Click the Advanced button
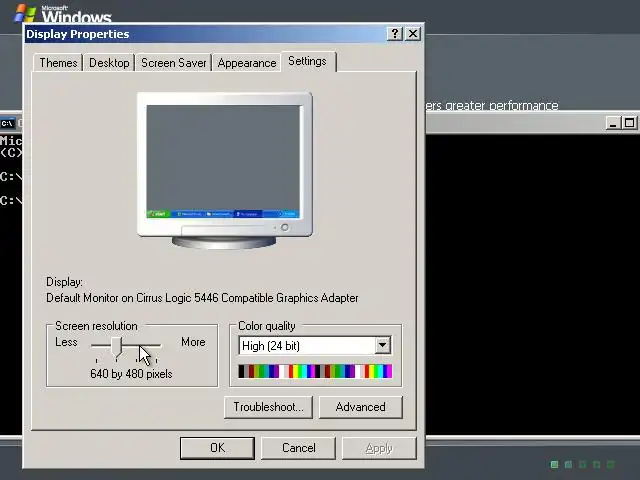The image size is (640, 480). [x=360, y=407]
